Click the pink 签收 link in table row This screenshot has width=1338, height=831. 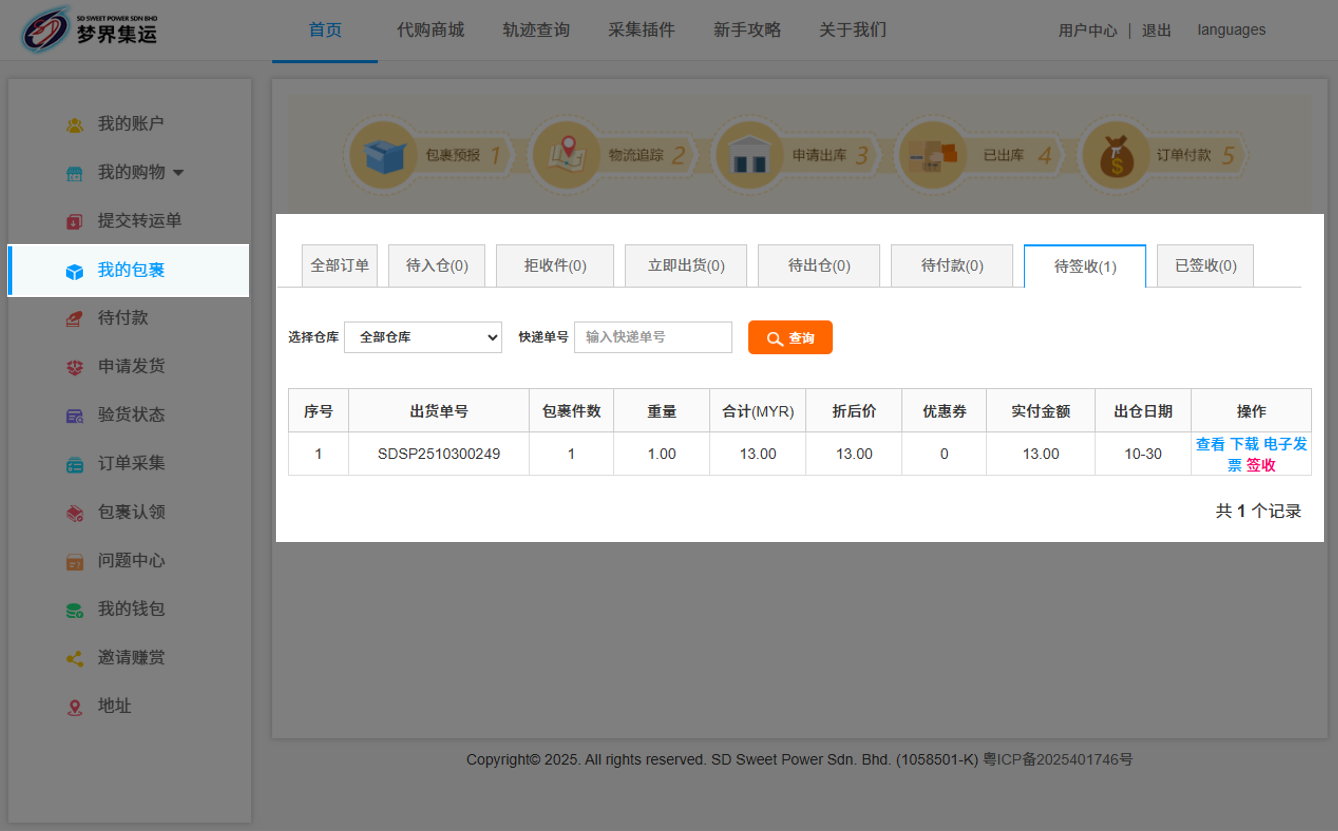(1261, 465)
